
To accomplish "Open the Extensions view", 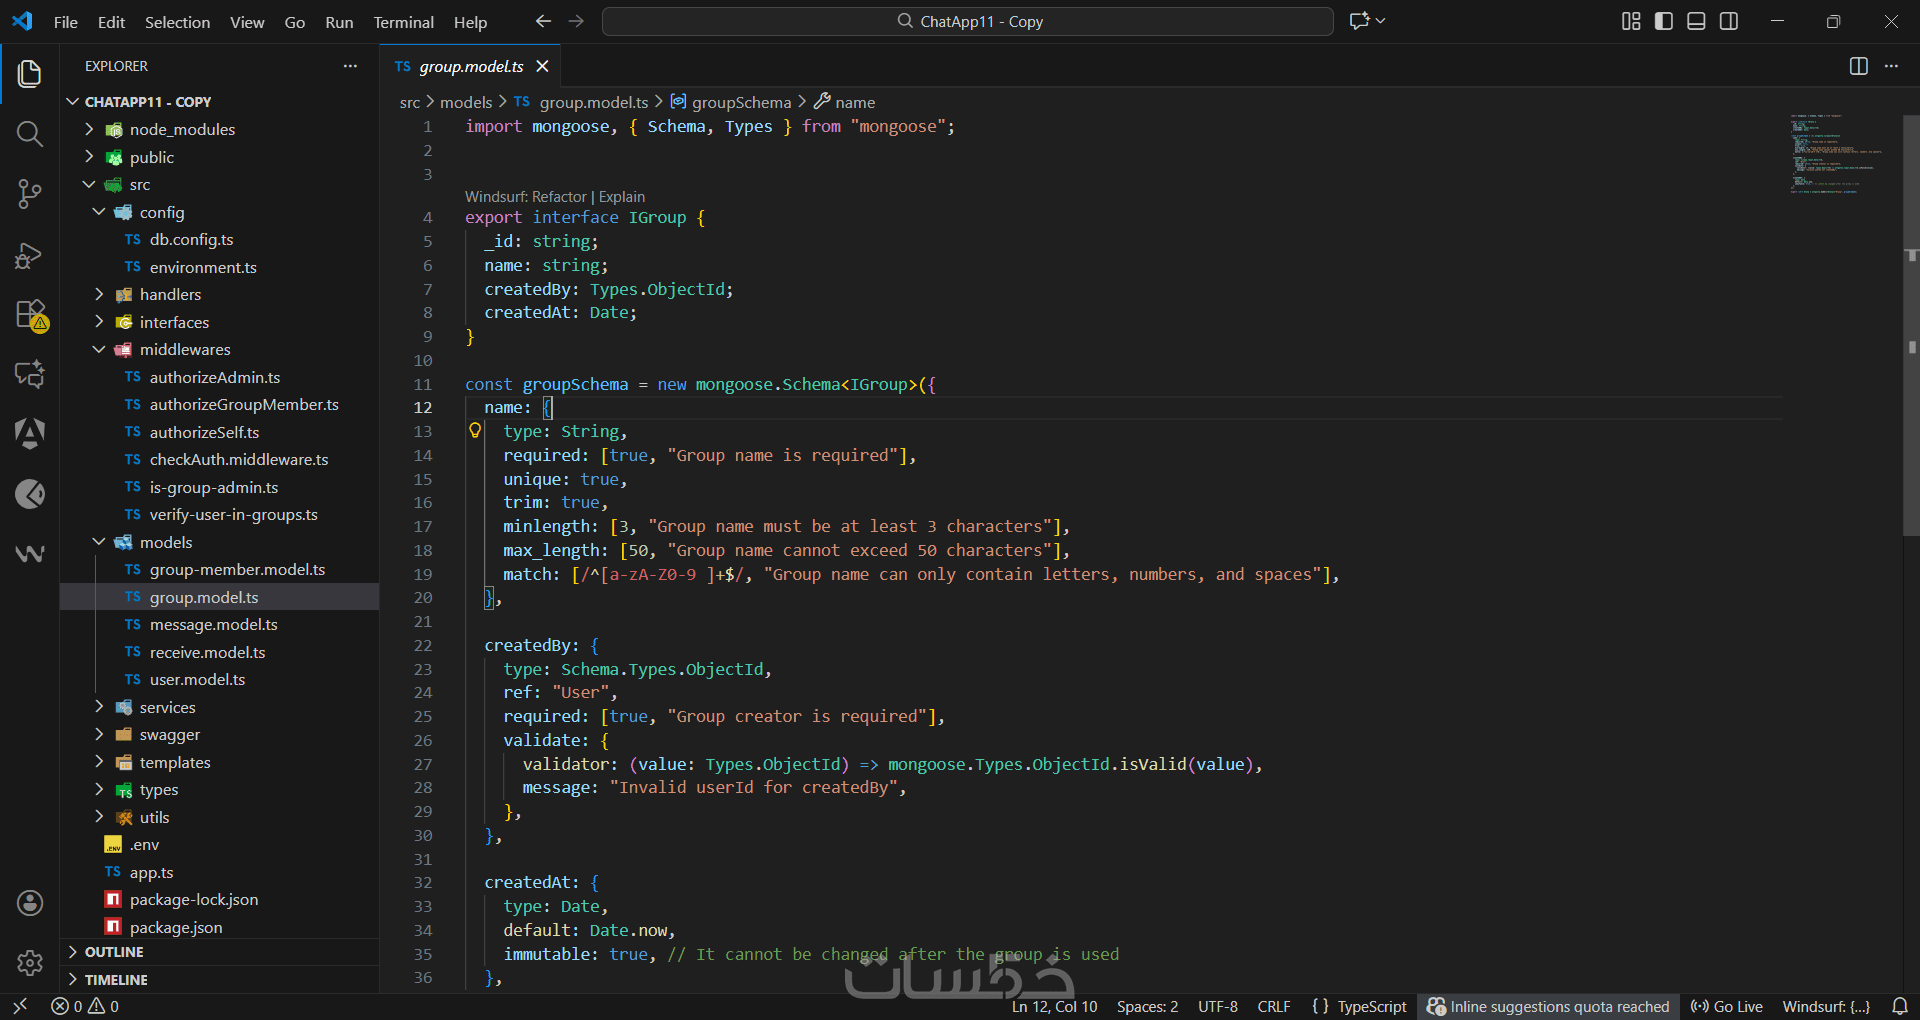I will pyautogui.click(x=30, y=315).
